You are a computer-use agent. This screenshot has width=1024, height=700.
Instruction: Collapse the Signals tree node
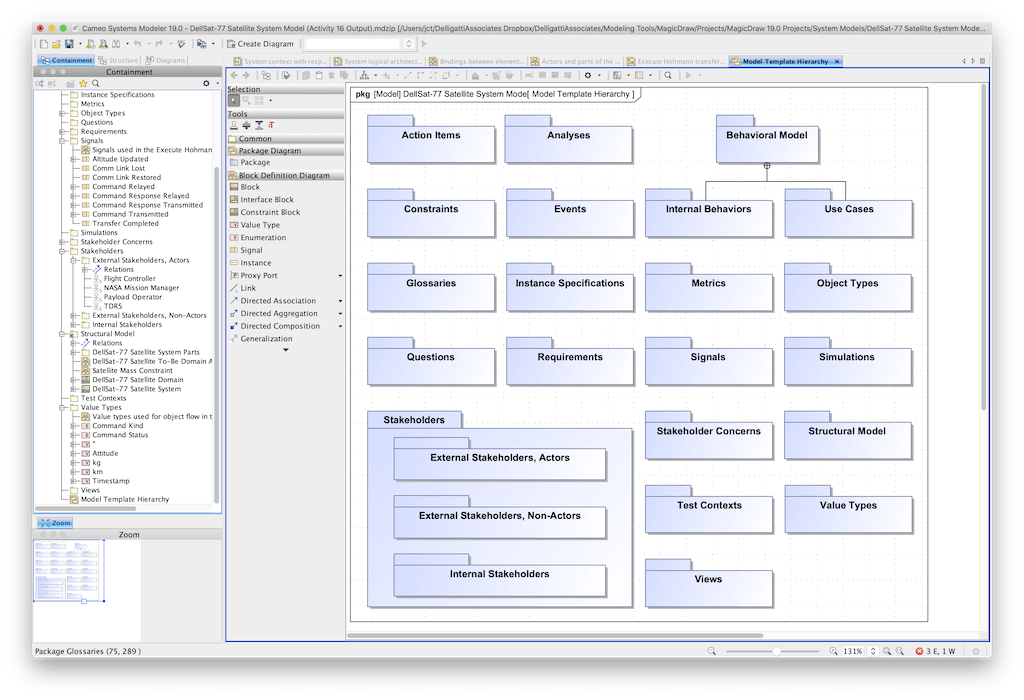(x=64, y=141)
